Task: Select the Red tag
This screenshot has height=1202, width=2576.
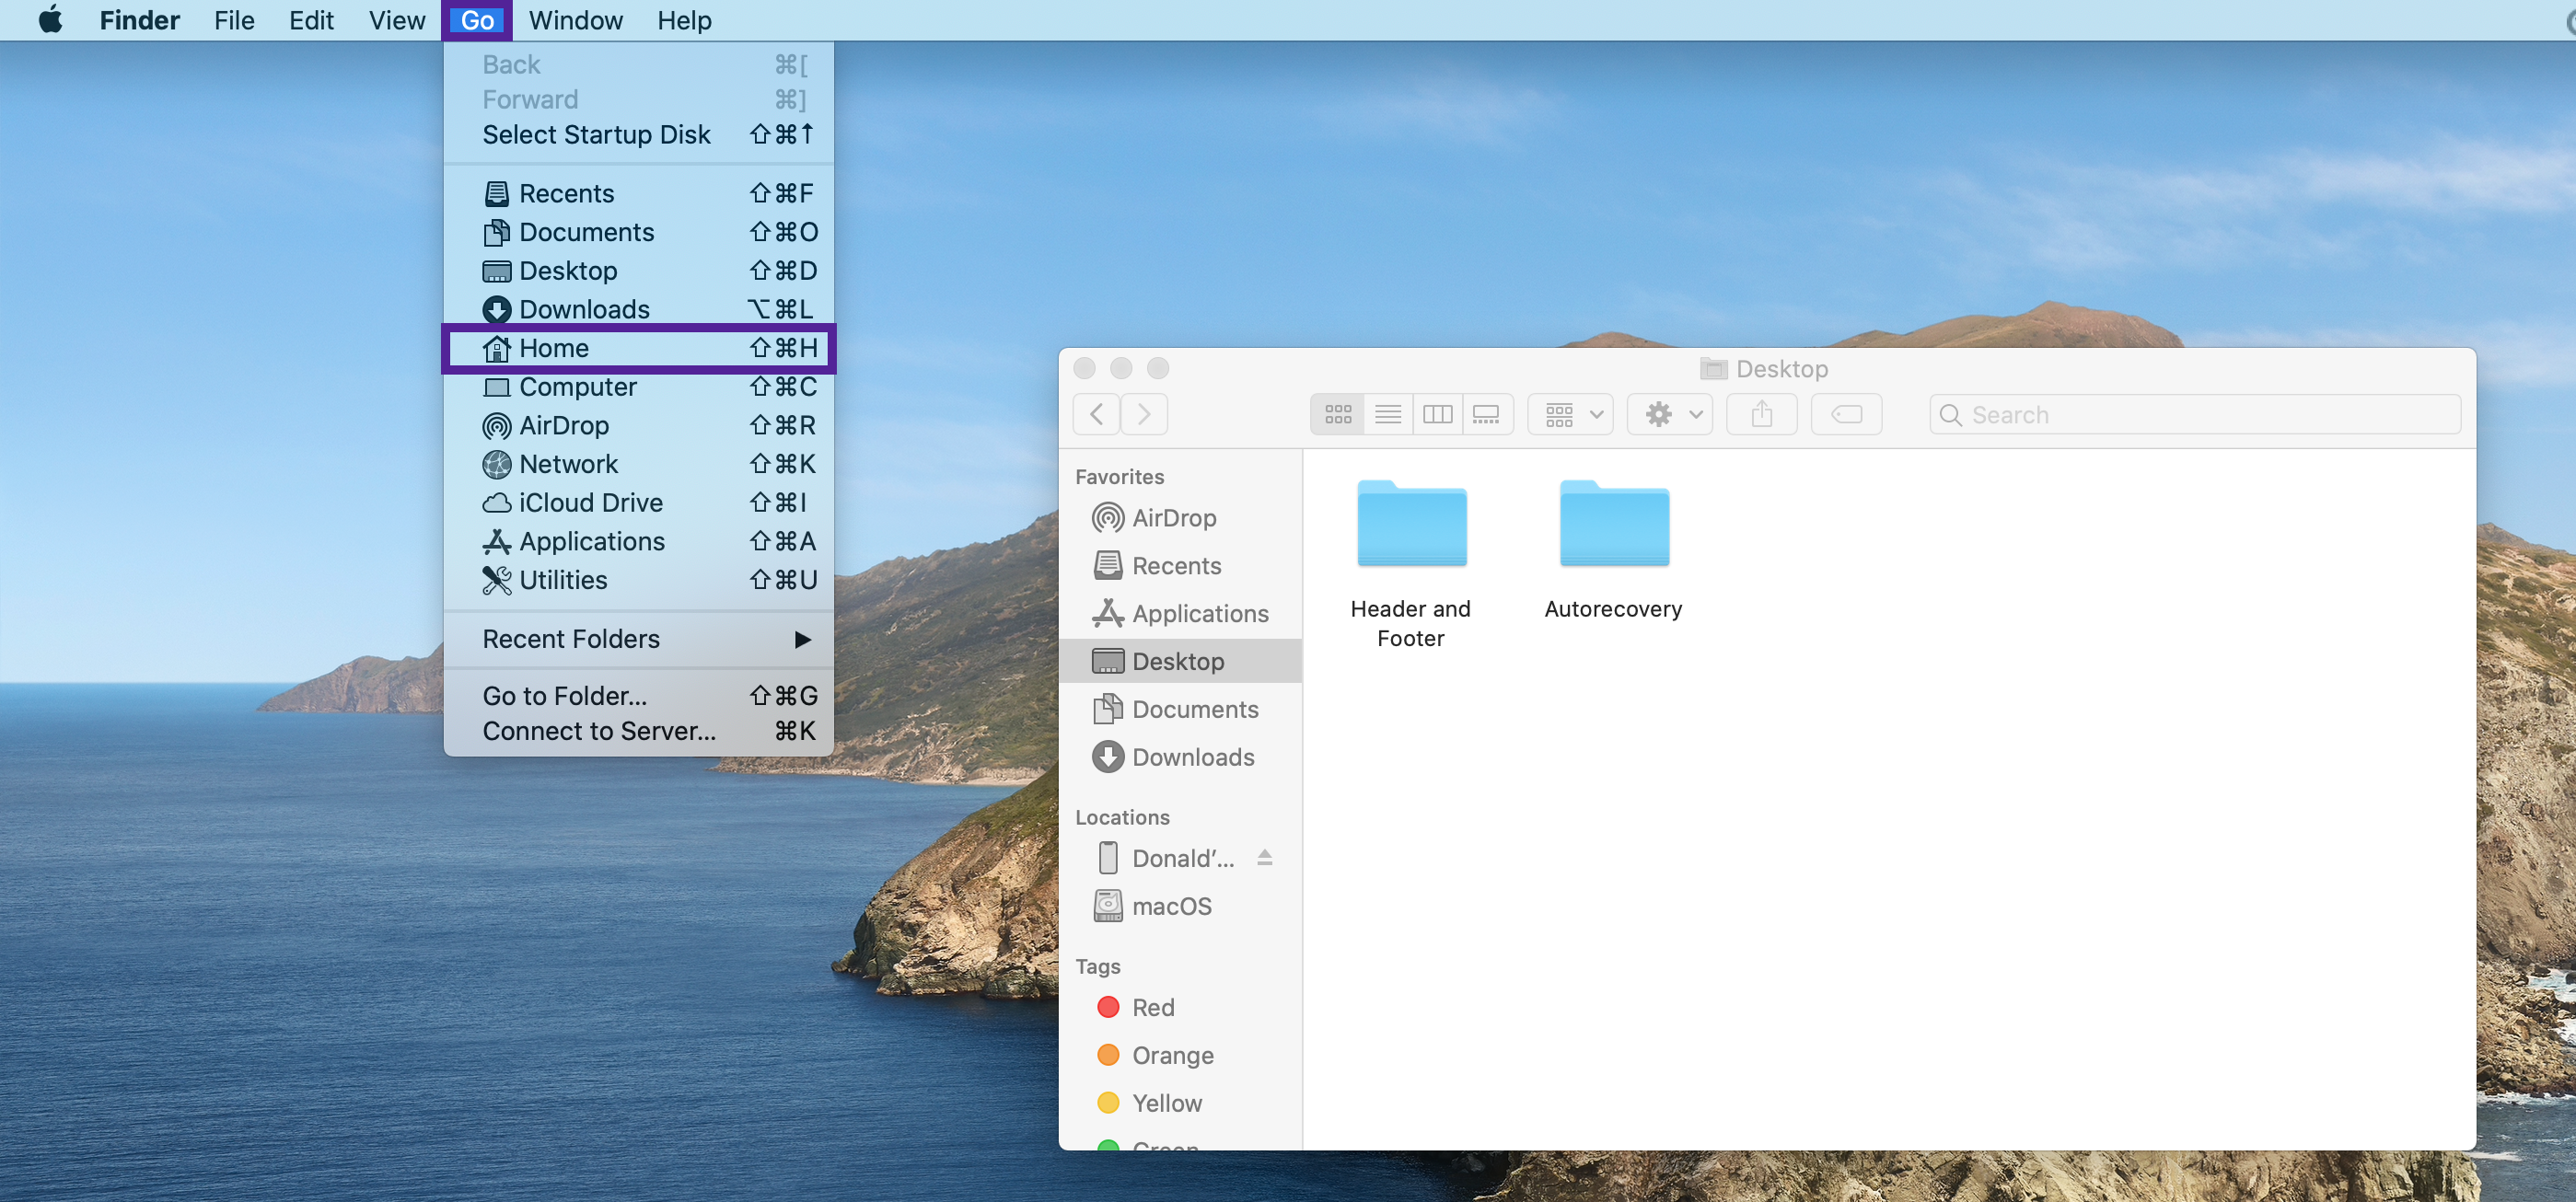Action: coord(1180,1007)
